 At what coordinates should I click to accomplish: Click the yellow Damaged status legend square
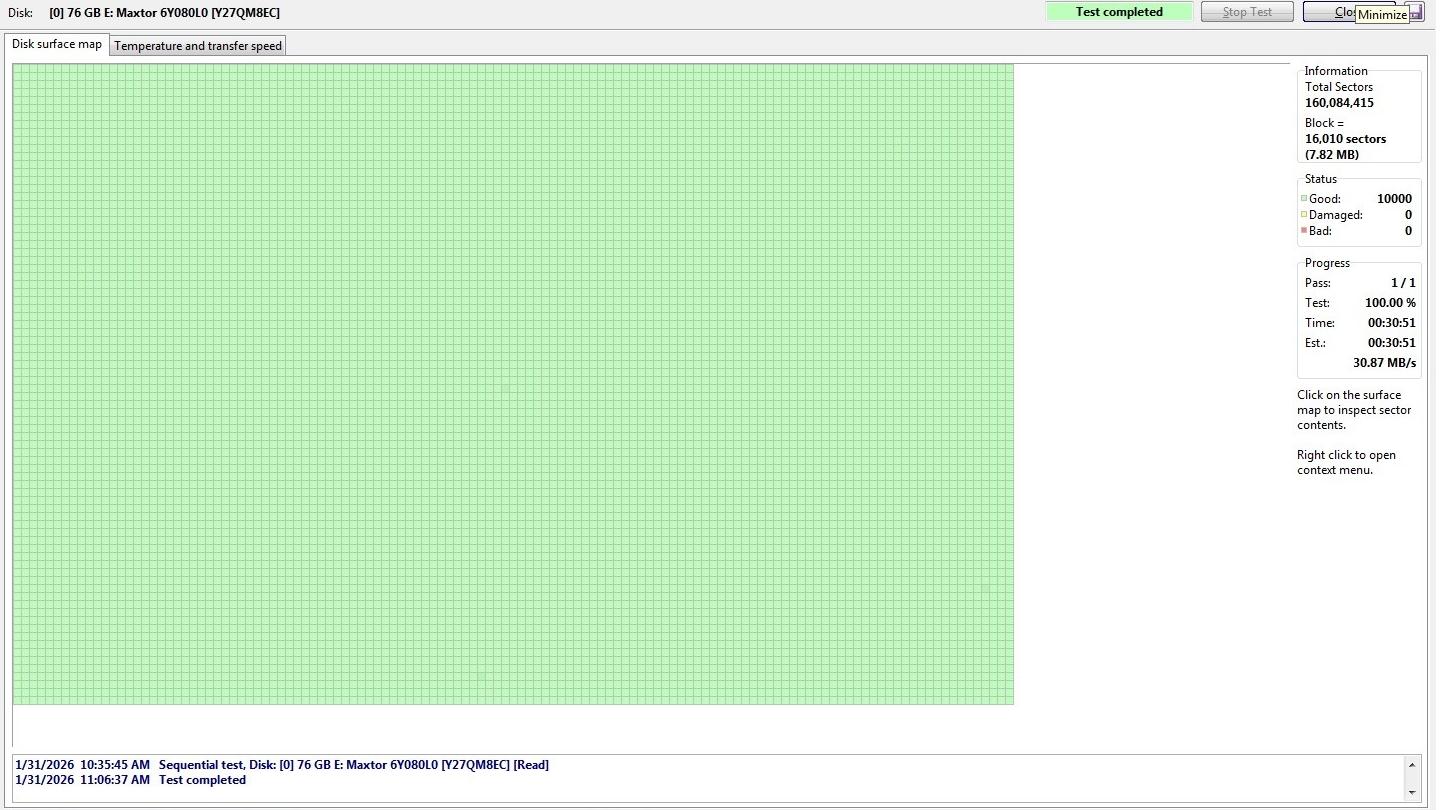(x=1304, y=215)
